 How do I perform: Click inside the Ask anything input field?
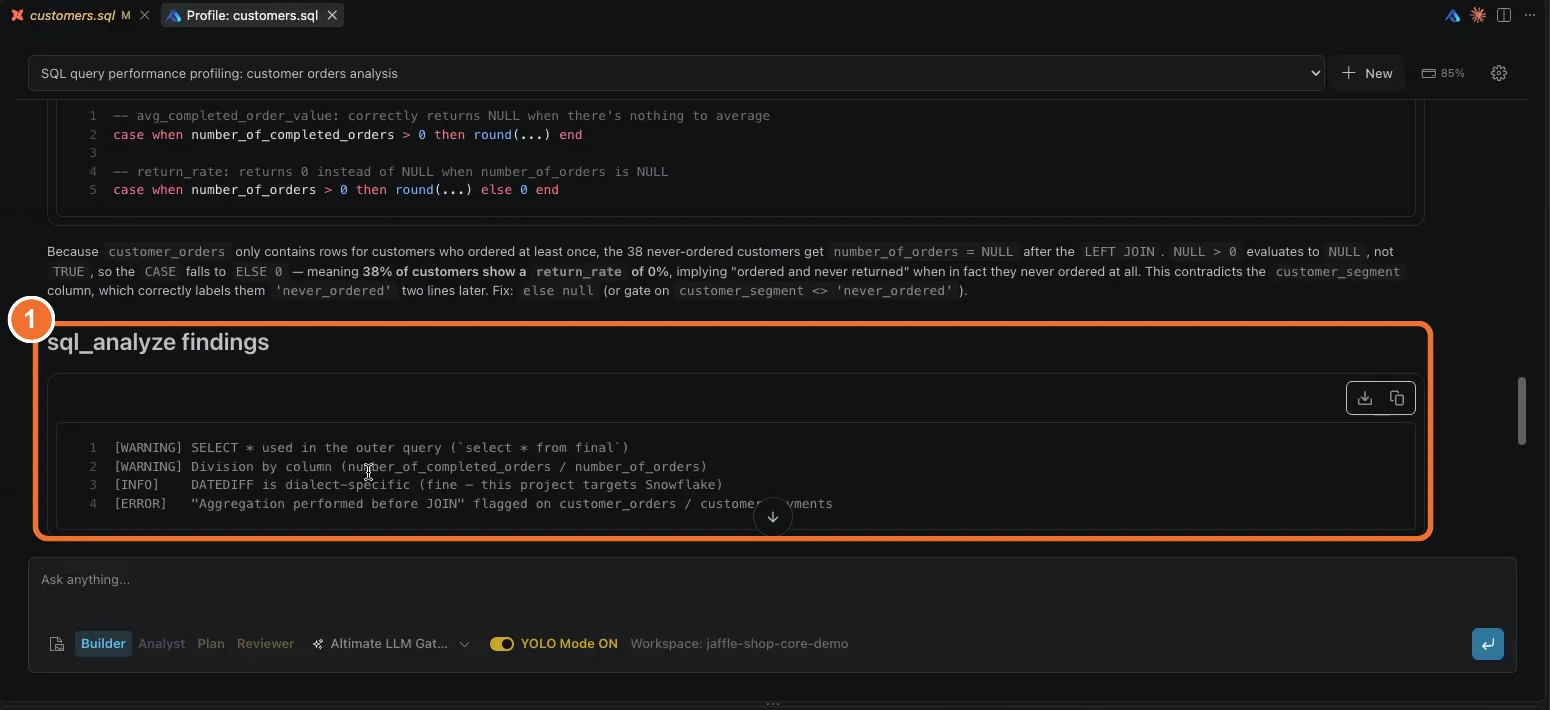[772, 580]
